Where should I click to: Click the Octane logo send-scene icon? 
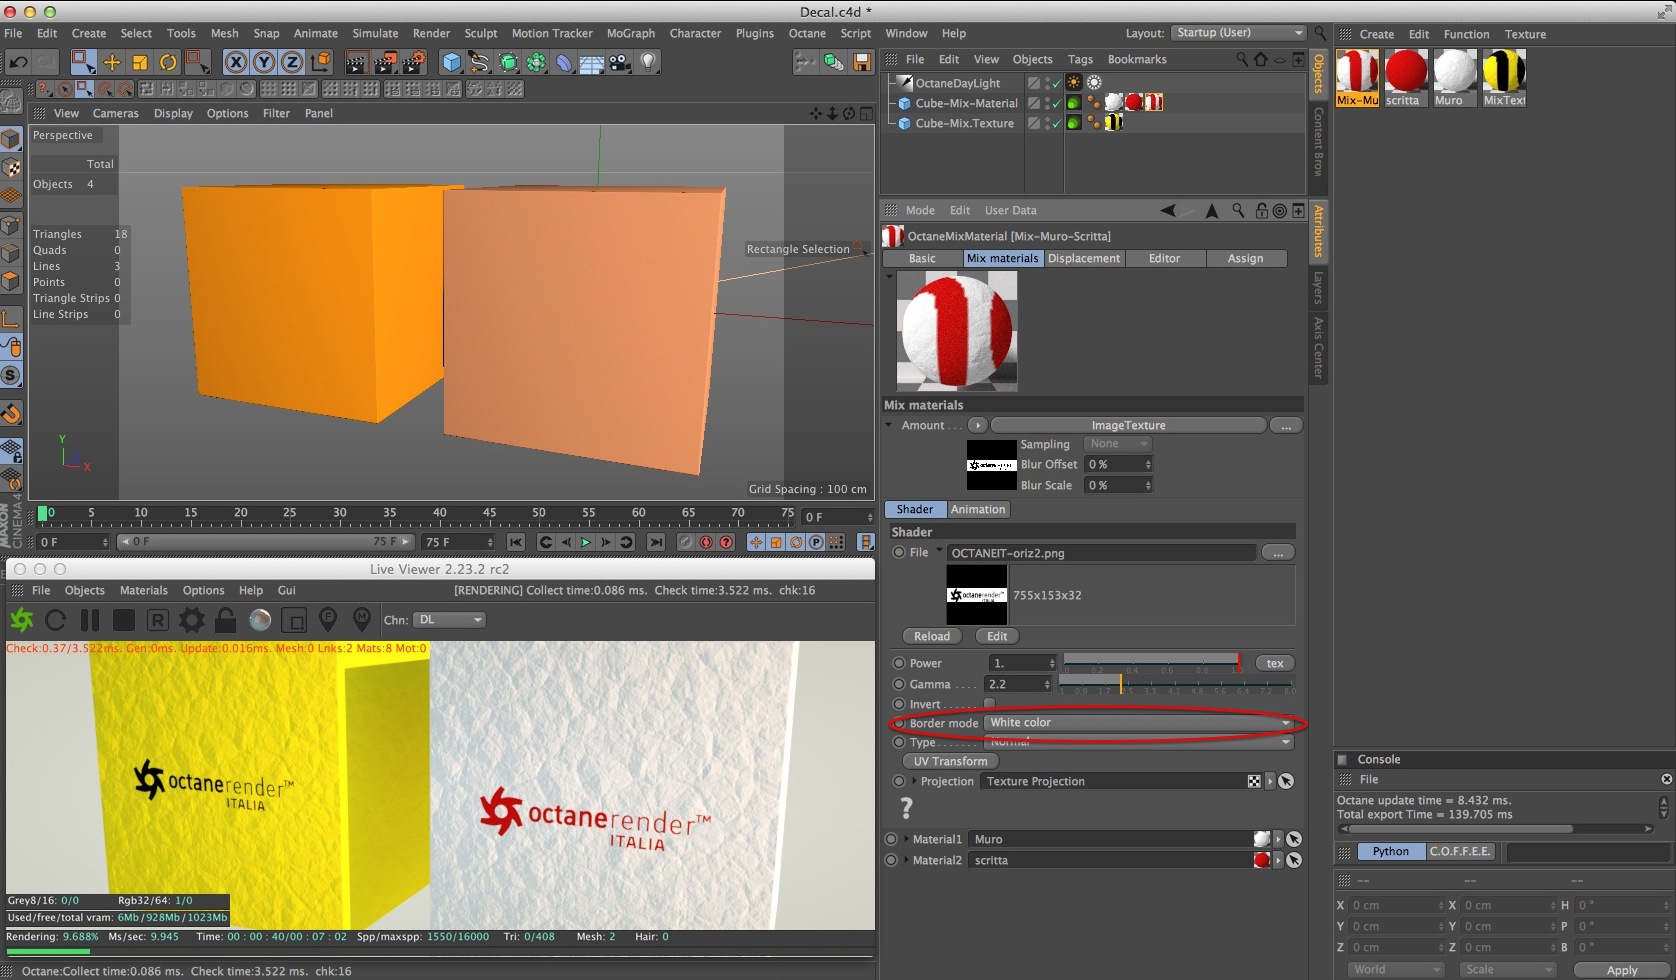[x=21, y=620]
